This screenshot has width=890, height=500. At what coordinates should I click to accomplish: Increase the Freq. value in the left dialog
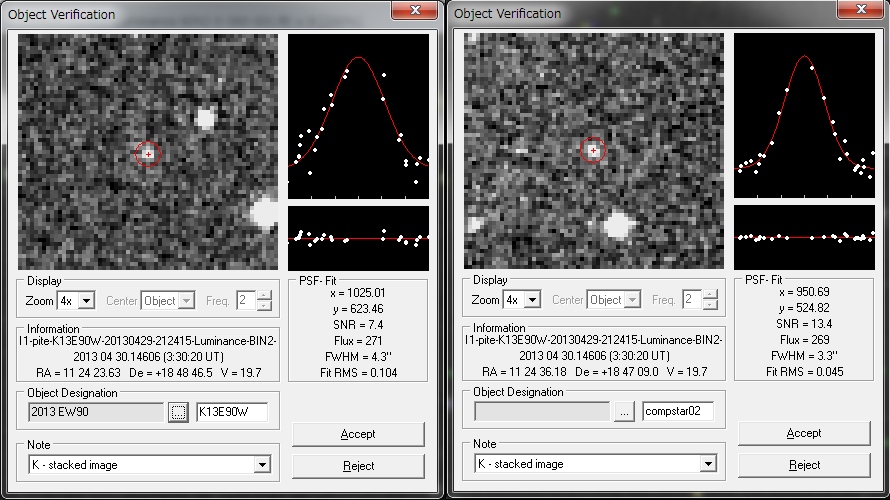tap(264, 295)
